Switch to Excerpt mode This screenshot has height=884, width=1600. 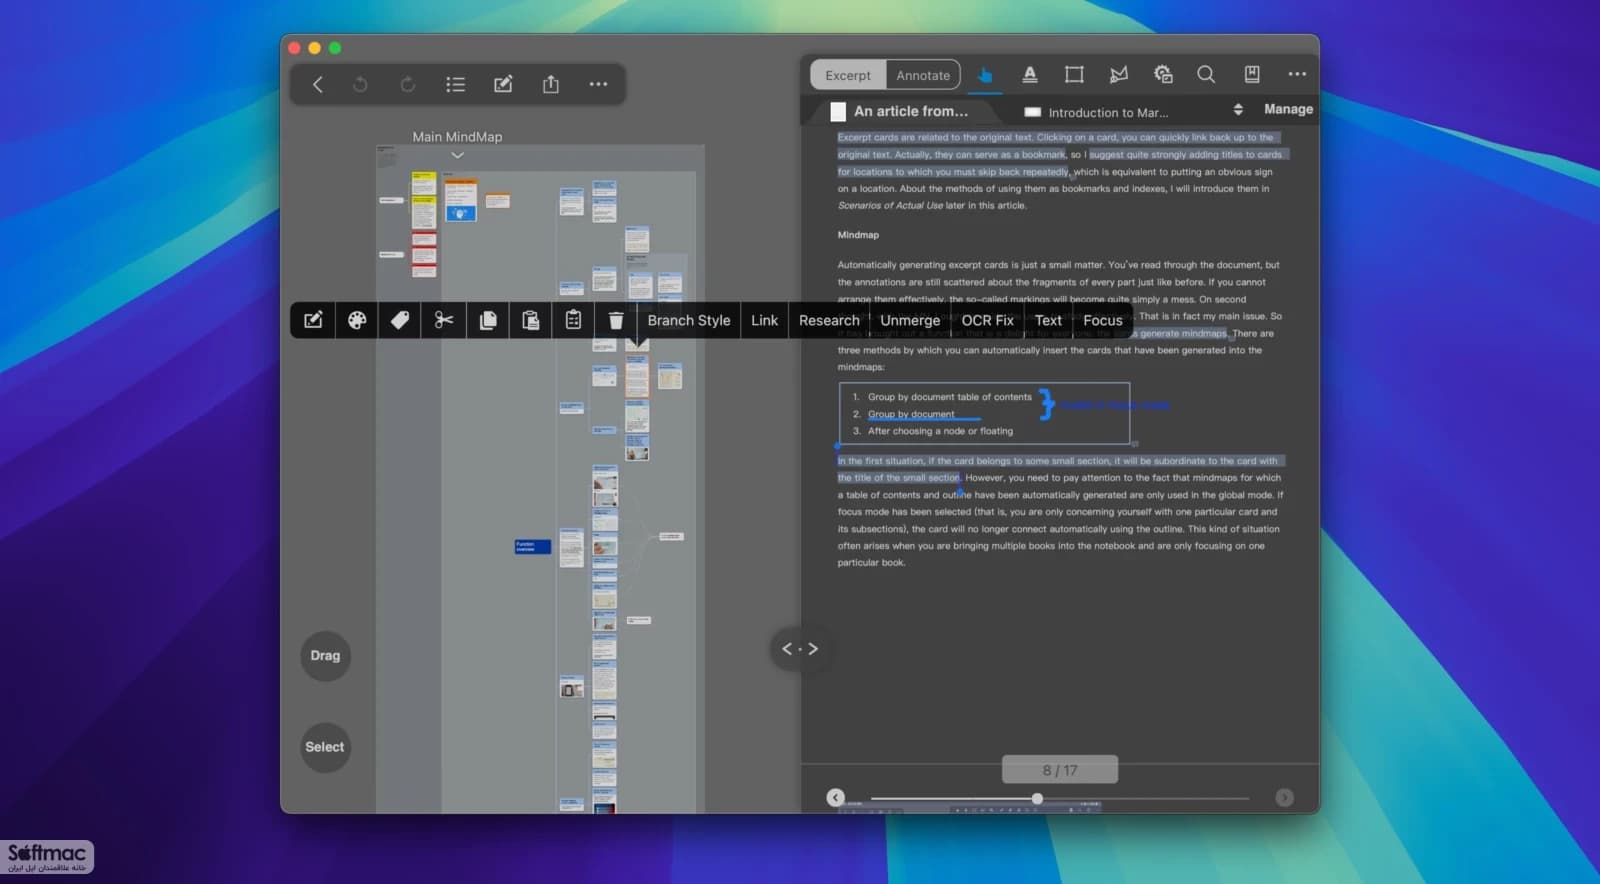coord(848,75)
